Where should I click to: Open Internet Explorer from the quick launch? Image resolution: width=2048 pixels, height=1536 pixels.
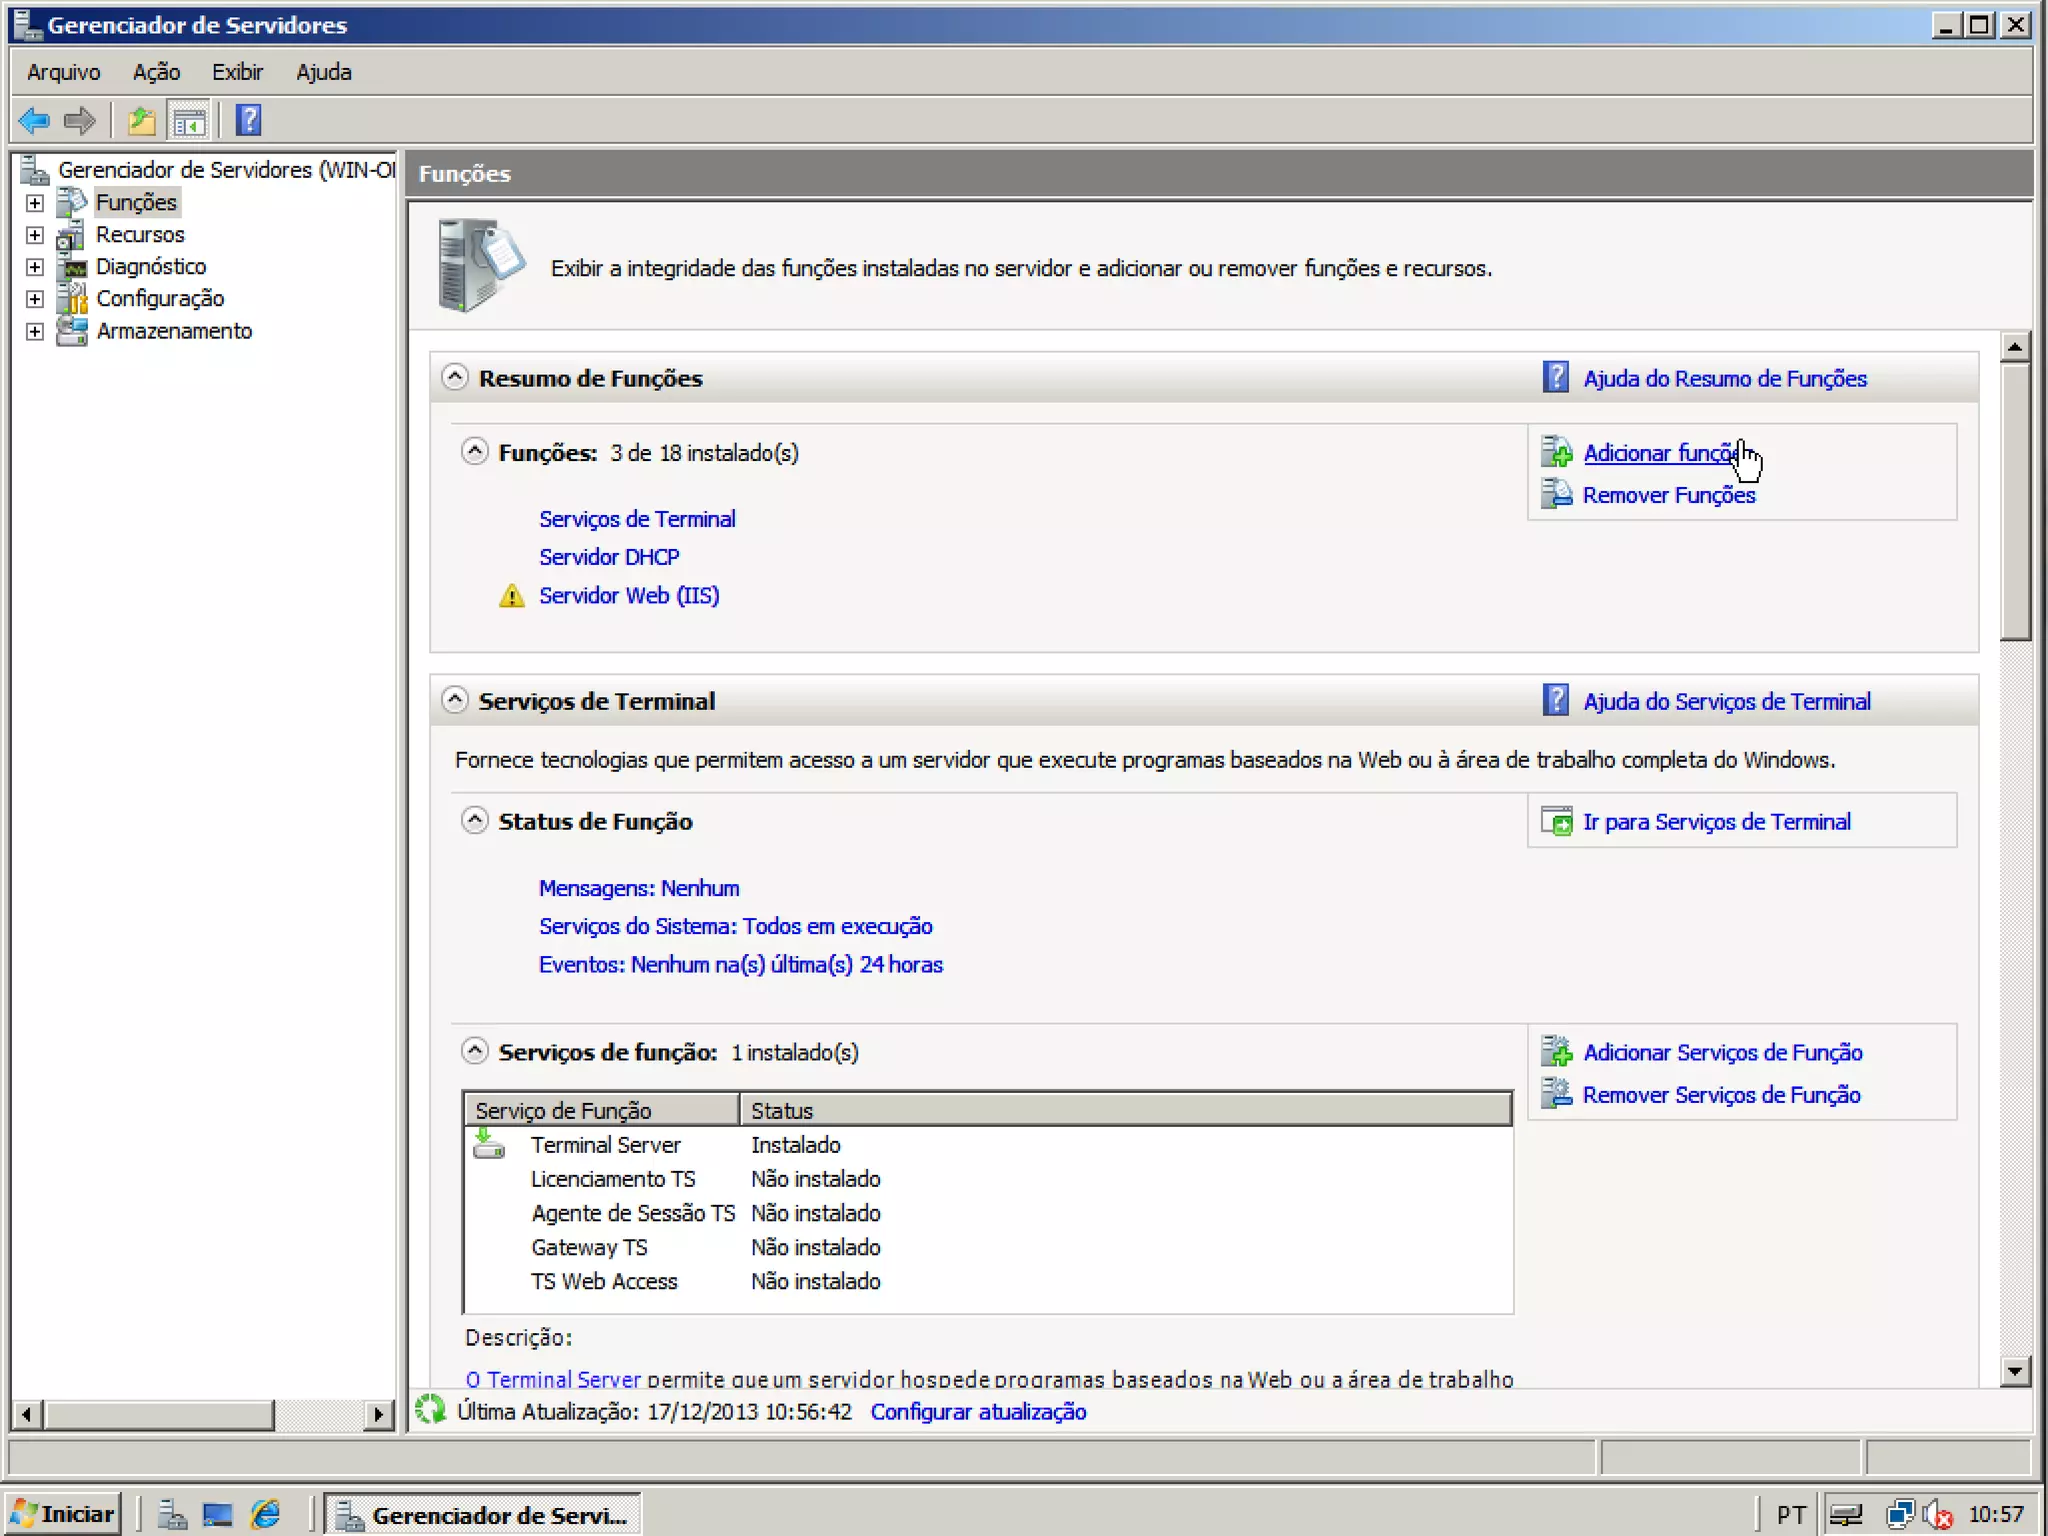[266, 1515]
